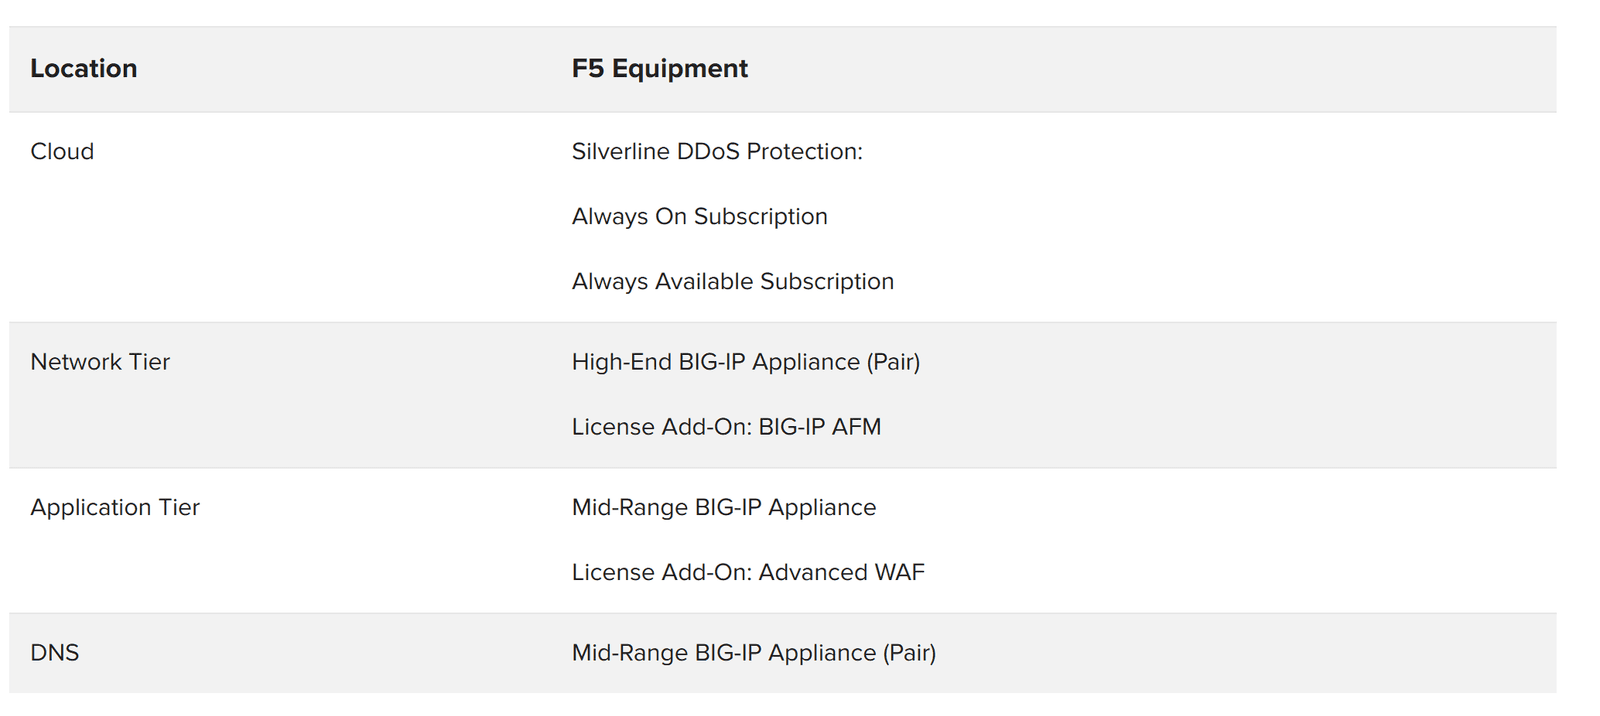The image size is (1600, 716).
Task: Click the Silverline DDoS Protection text
Action: pos(716,152)
